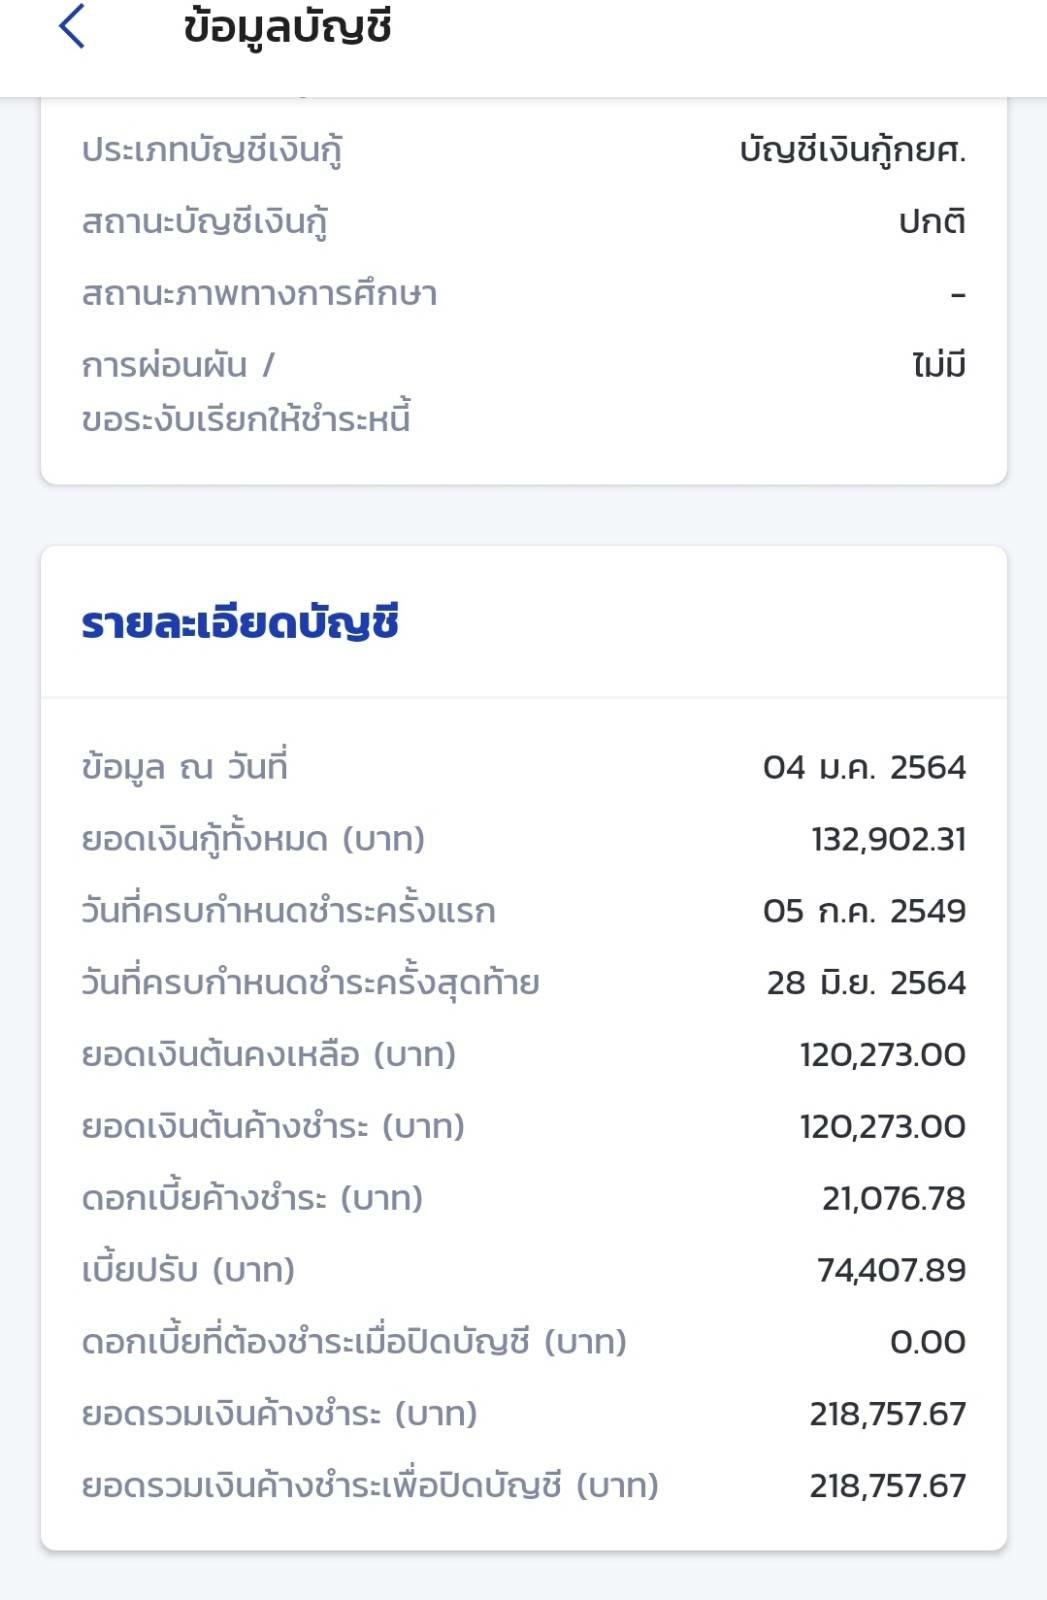Select the ประเภทบัญชีเงินกู้ label
The image size is (1047, 1600).
click(212, 150)
